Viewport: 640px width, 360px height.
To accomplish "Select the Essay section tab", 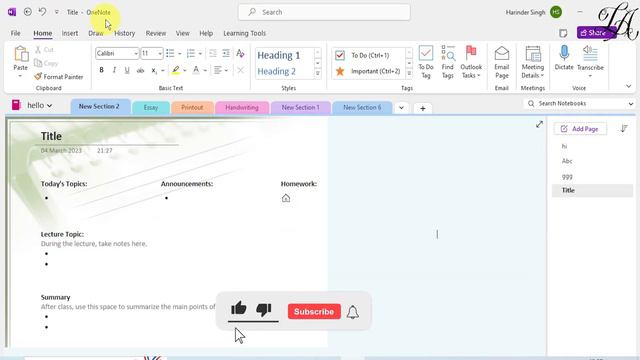I will (x=151, y=107).
